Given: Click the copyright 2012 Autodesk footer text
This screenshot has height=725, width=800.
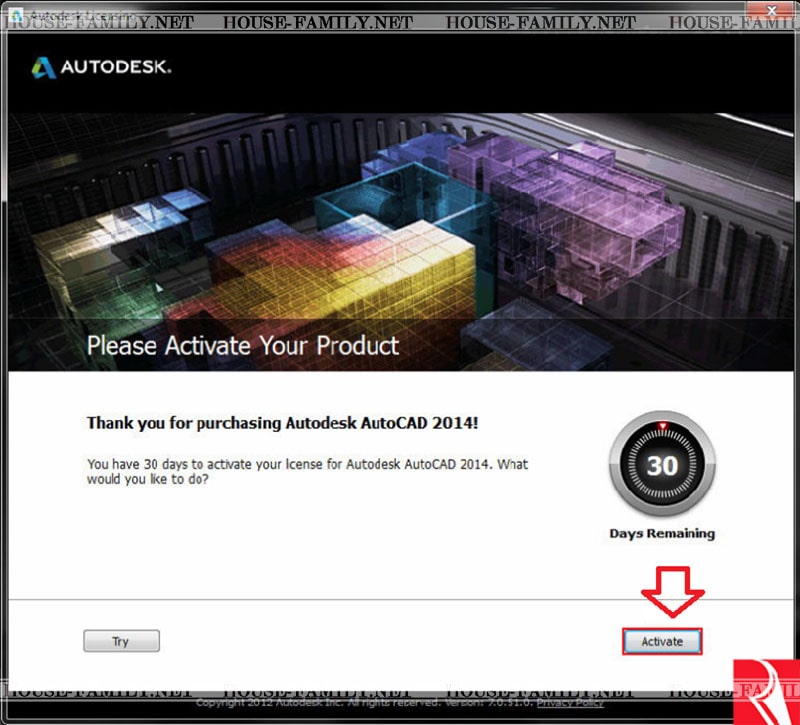Looking at the screenshot, I should (365, 703).
